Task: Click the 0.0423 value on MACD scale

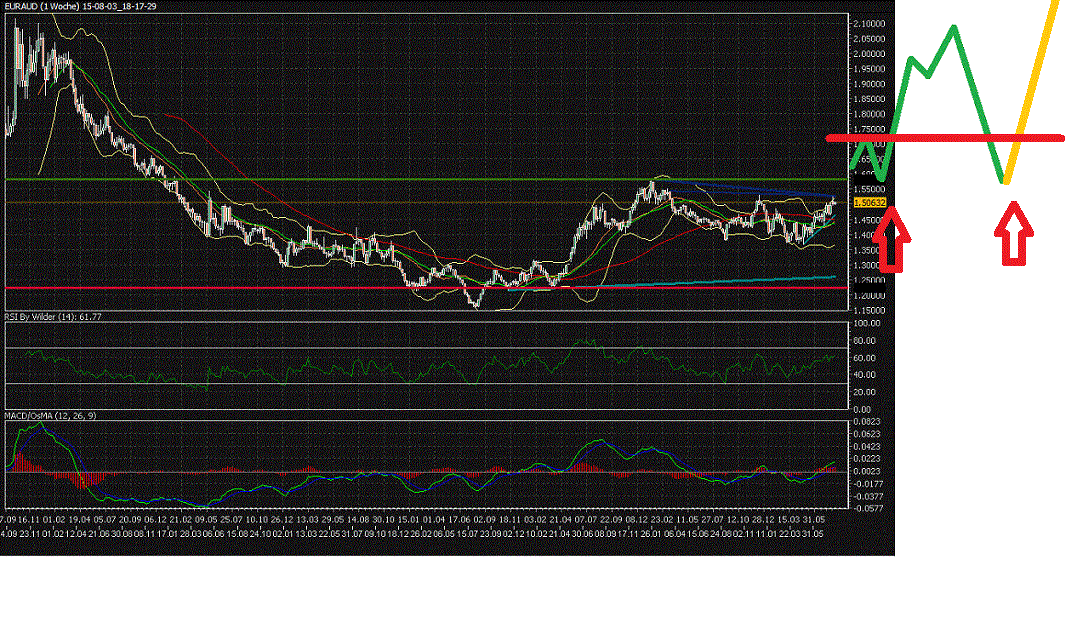Action: tap(868, 447)
